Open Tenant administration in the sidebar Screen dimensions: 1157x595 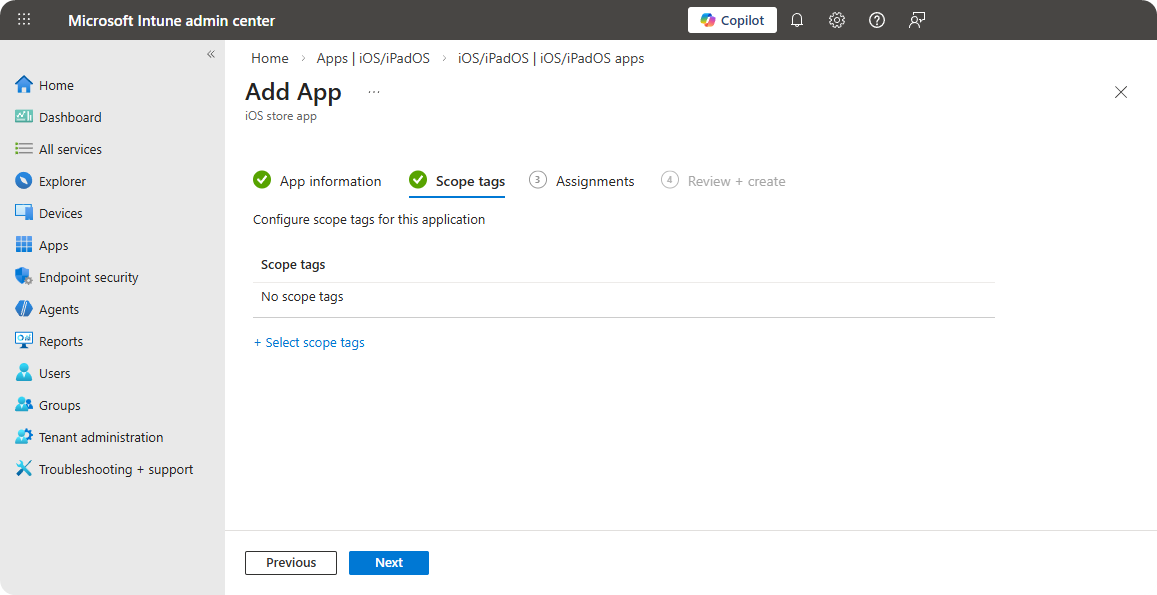tap(100, 437)
